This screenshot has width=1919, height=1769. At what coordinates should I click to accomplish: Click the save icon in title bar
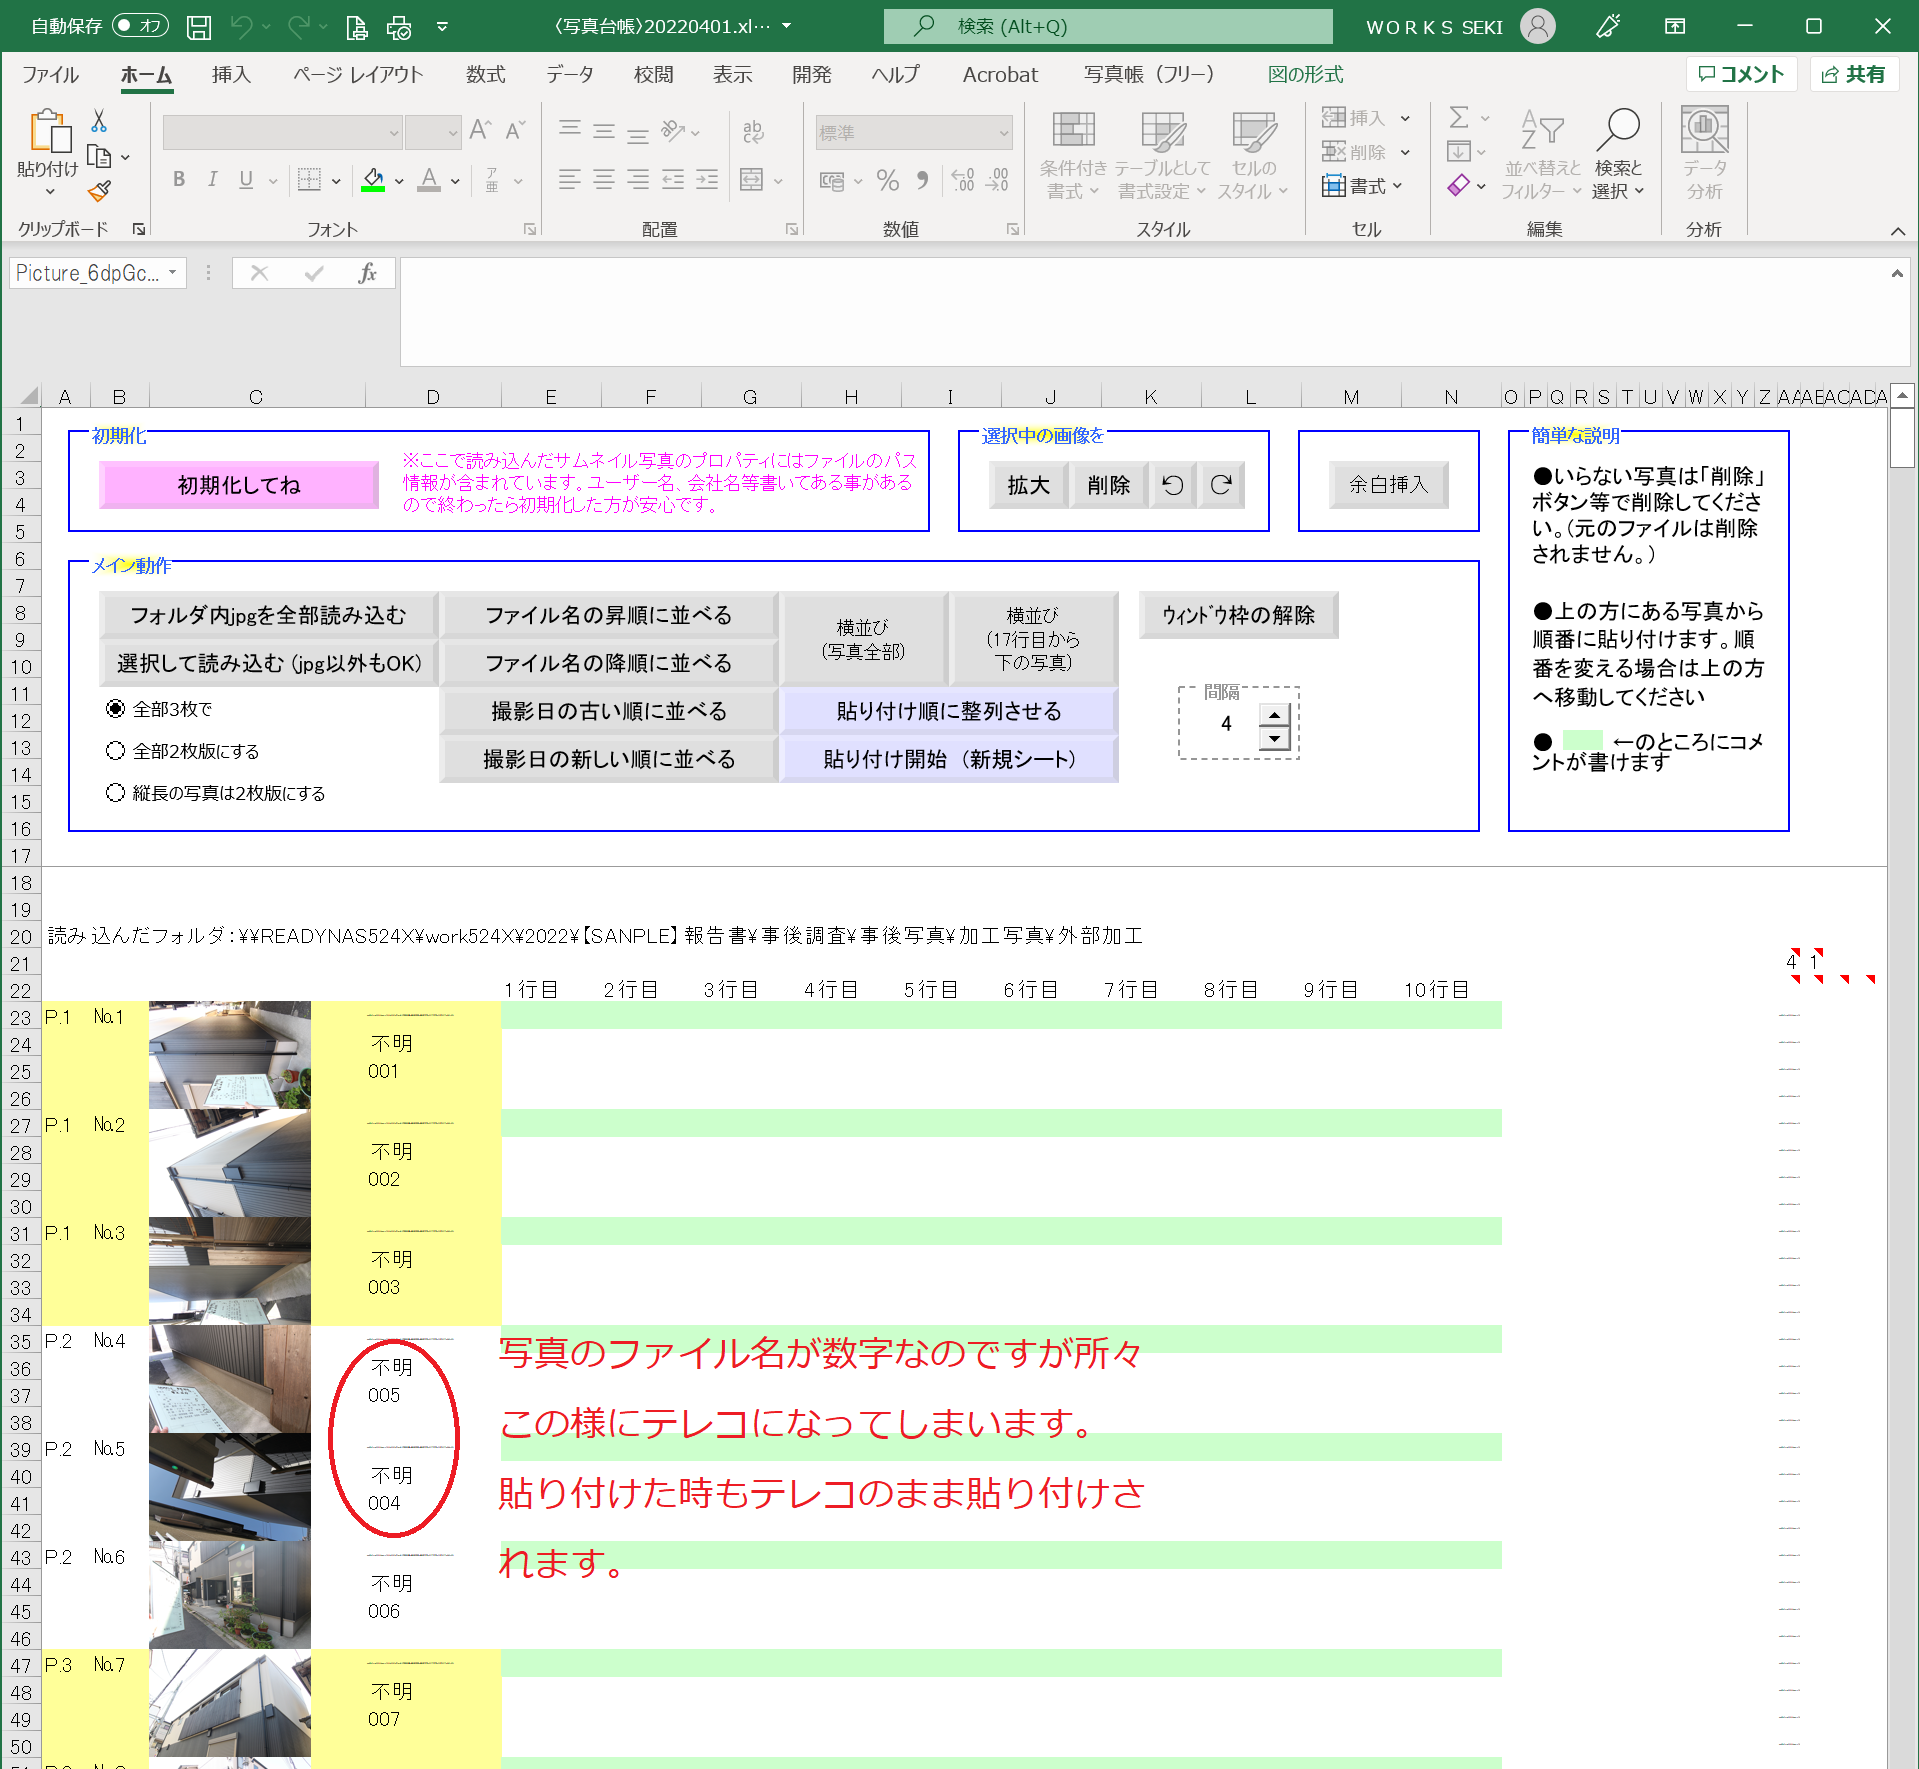[199, 27]
